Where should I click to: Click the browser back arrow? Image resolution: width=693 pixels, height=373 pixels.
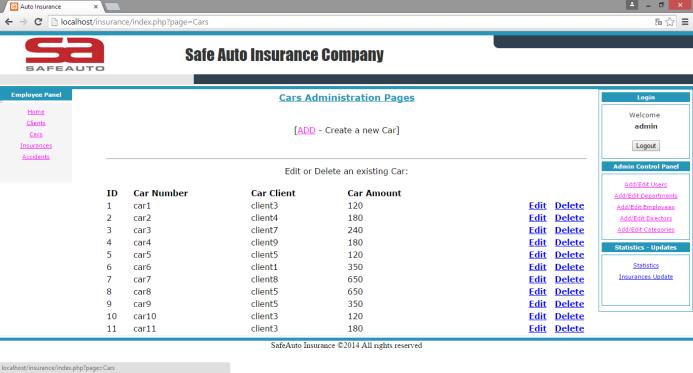click(9, 22)
